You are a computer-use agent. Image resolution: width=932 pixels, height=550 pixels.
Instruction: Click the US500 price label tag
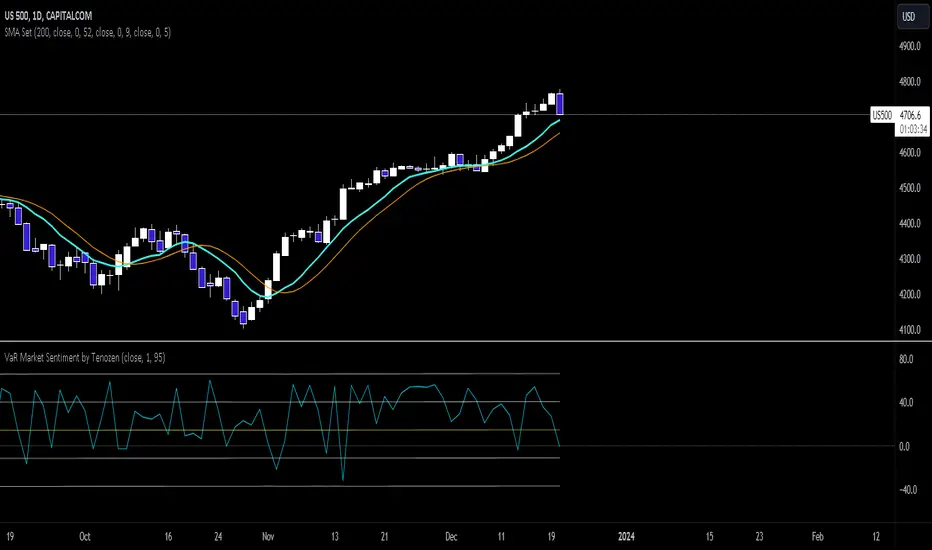coord(881,115)
